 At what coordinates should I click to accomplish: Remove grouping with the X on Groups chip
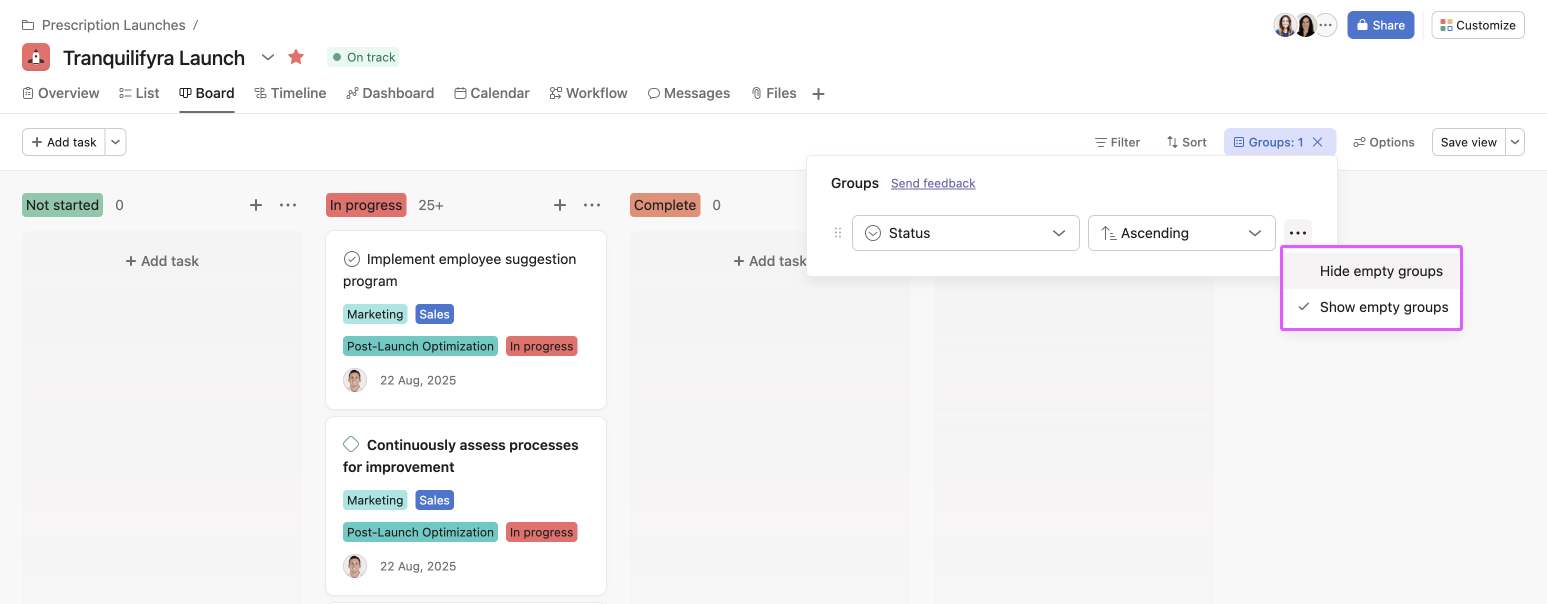1318,142
